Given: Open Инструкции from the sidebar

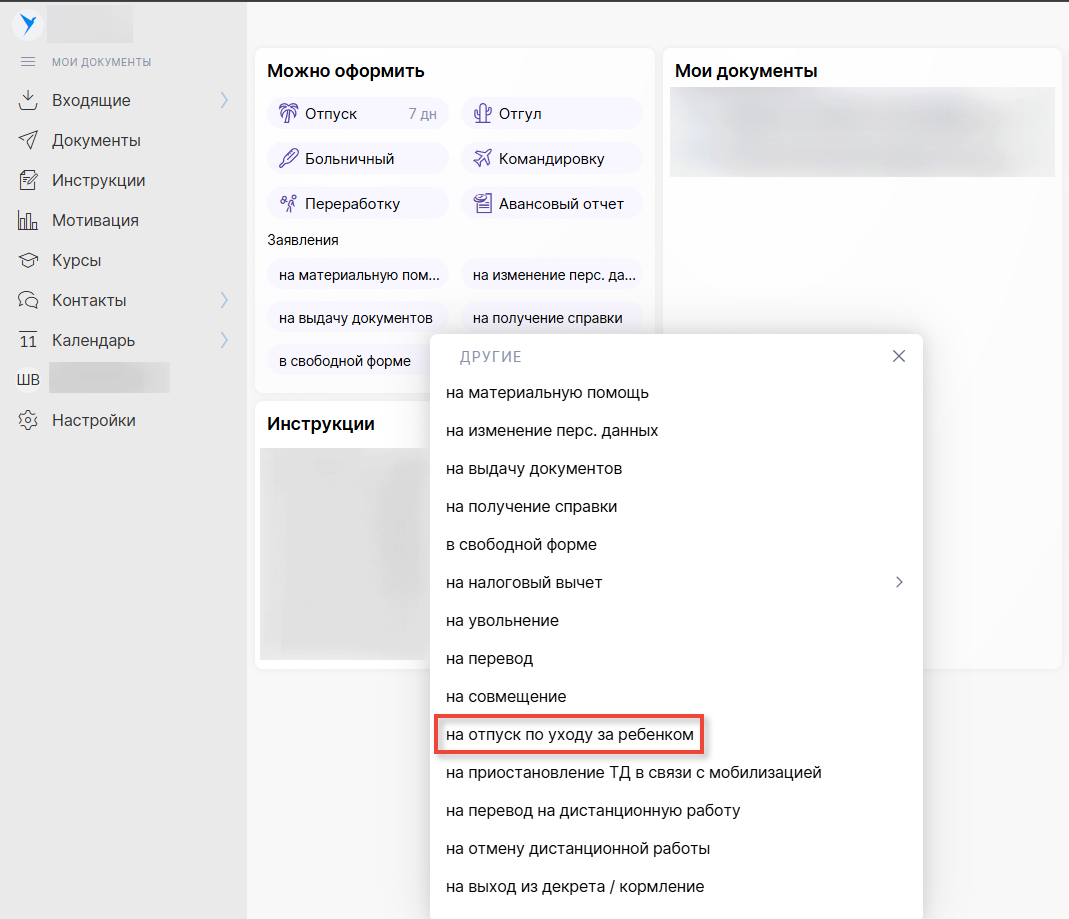Looking at the screenshot, I should coord(98,180).
